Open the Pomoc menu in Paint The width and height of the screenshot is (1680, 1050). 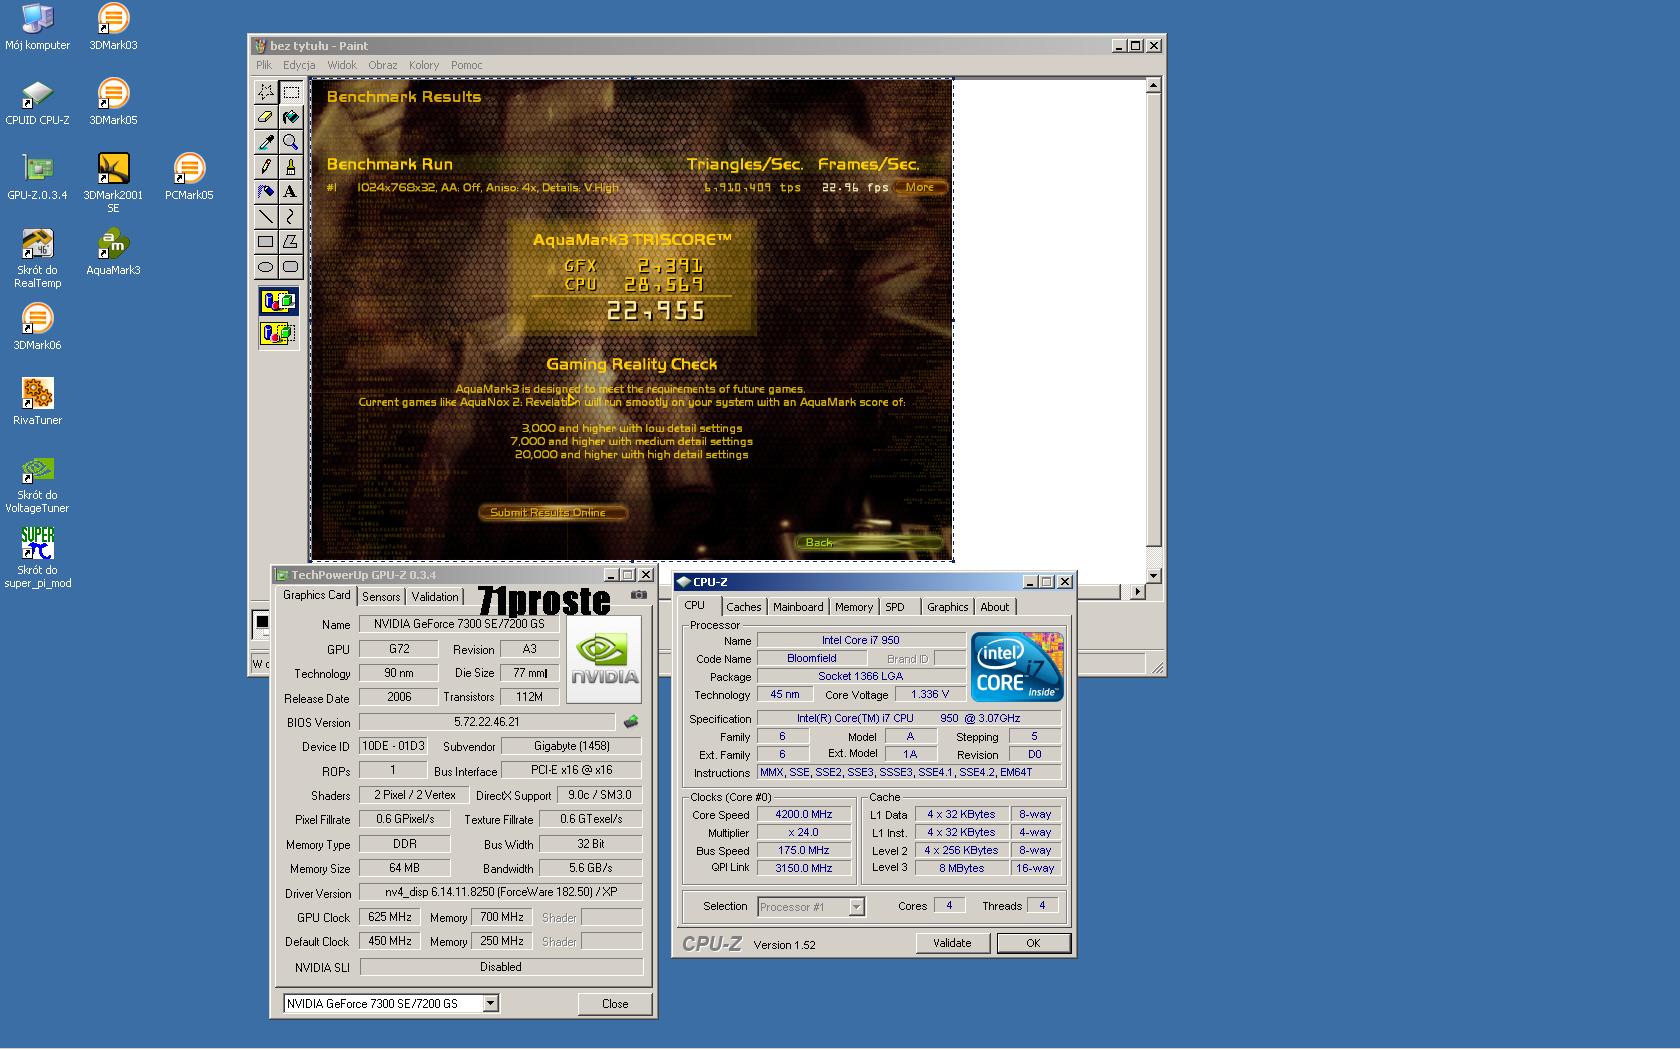tap(467, 65)
